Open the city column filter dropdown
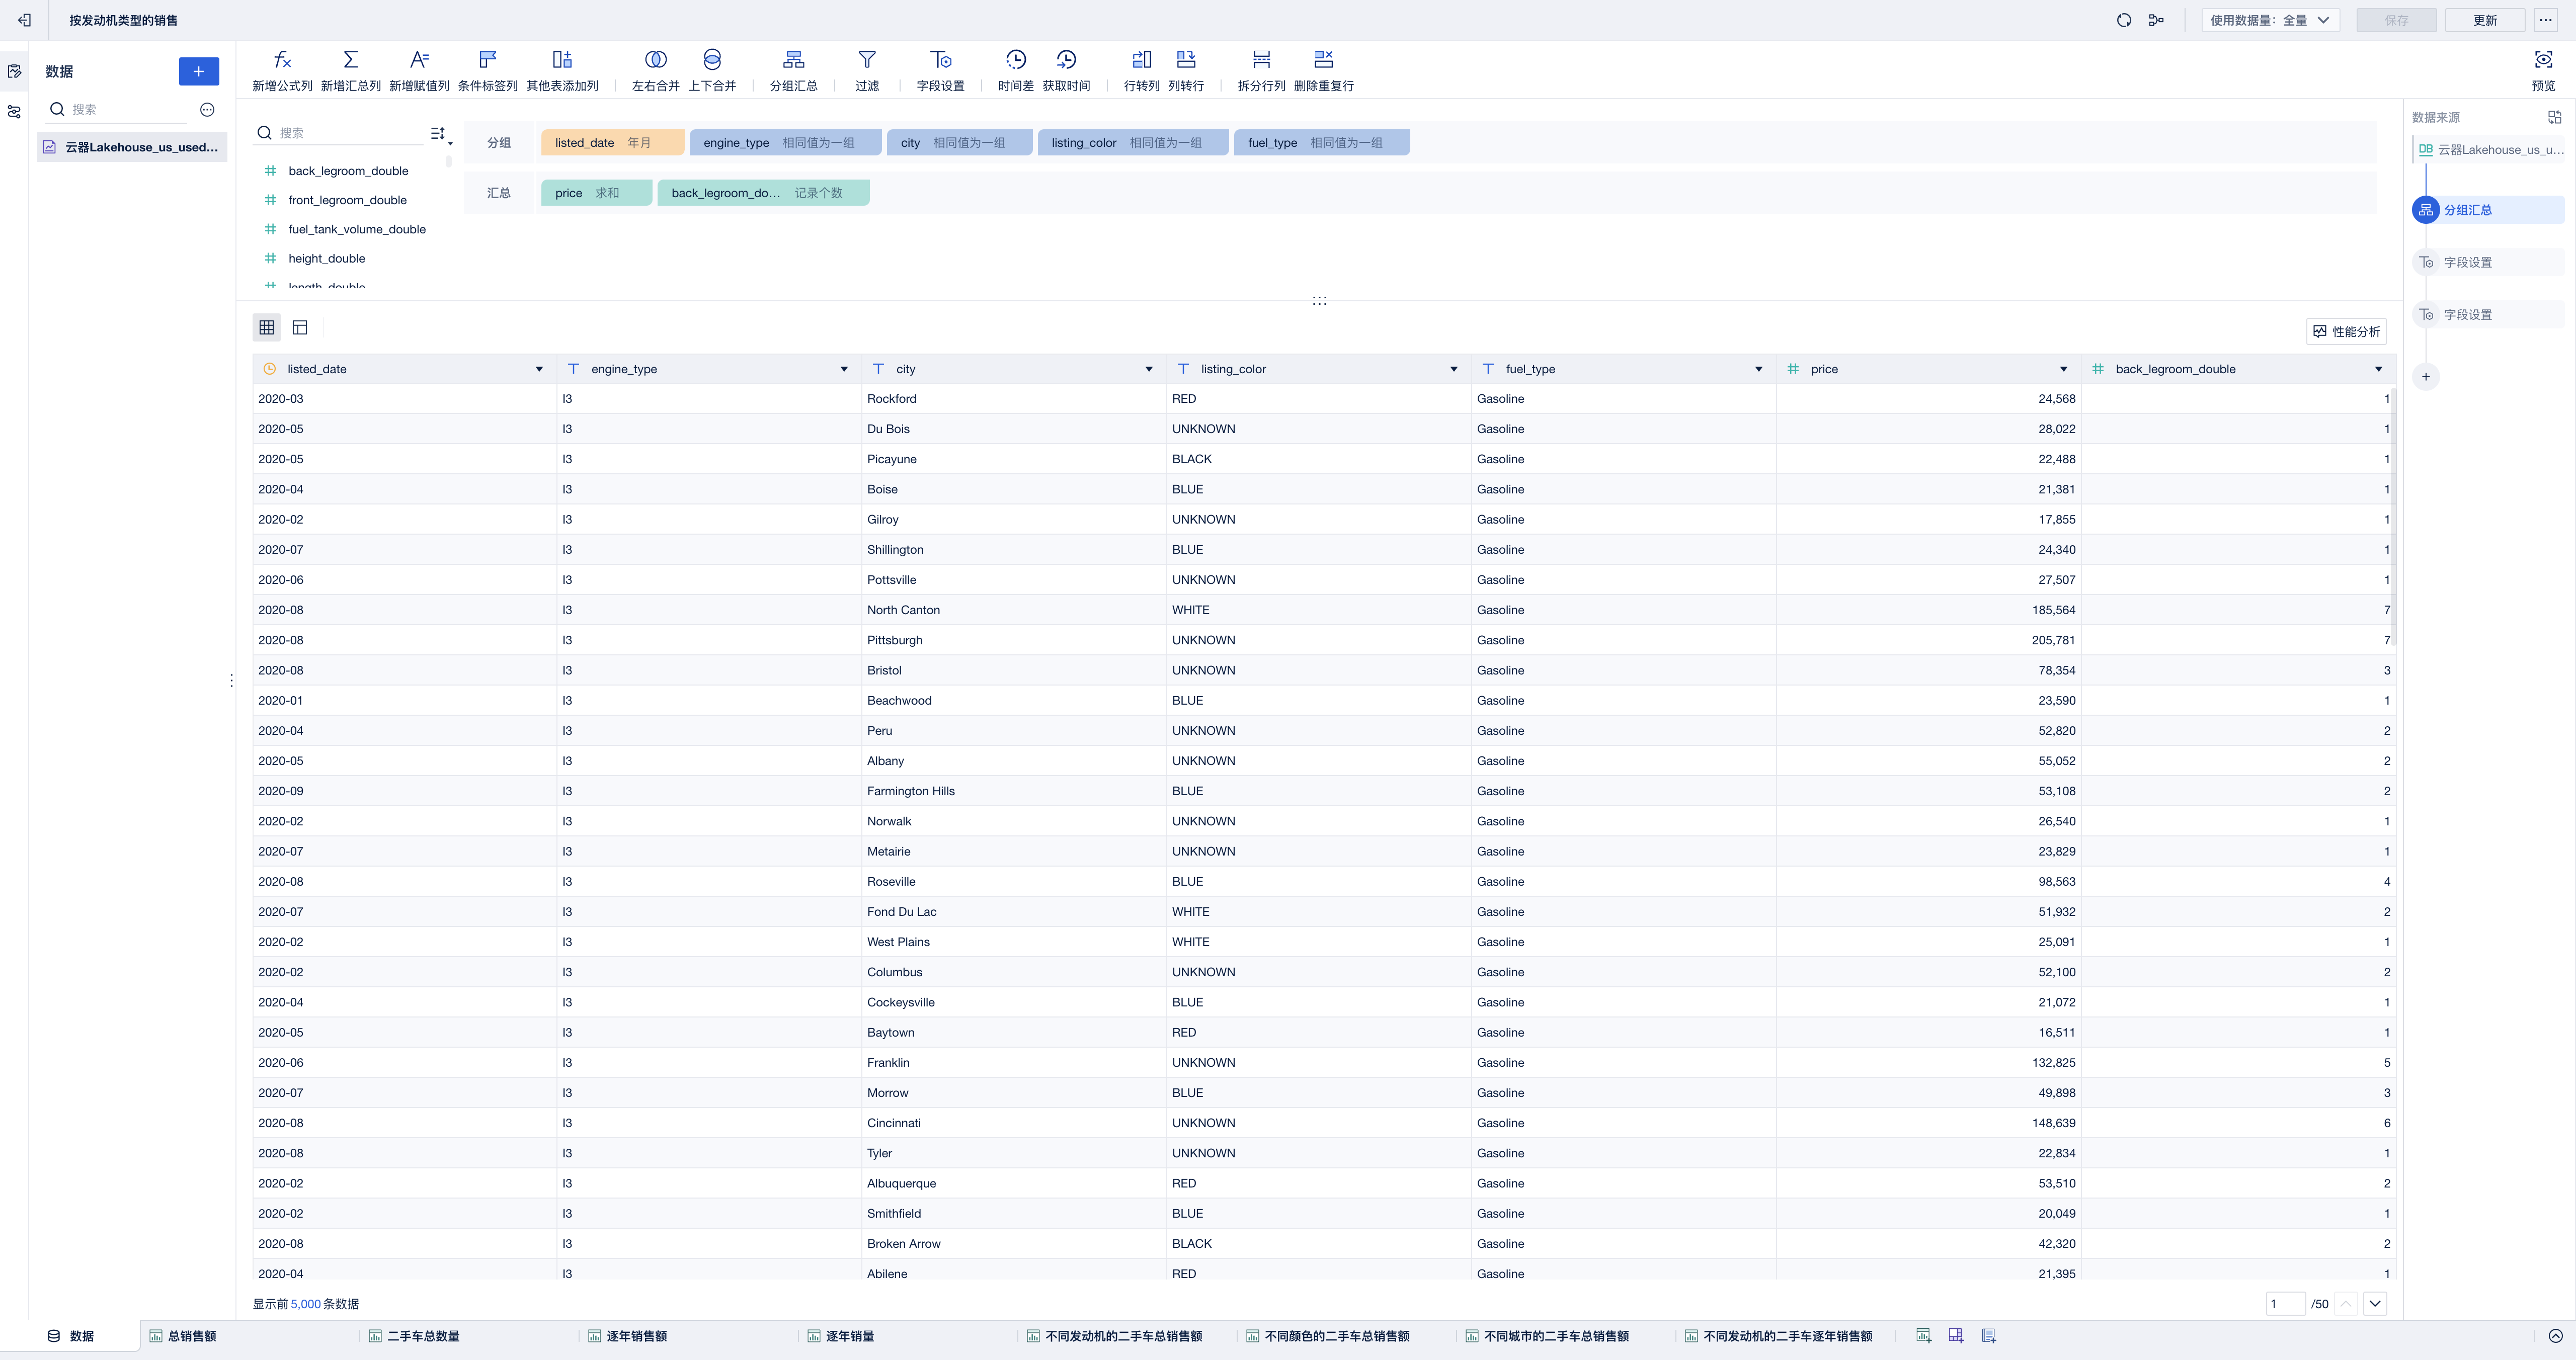 [x=1148, y=369]
